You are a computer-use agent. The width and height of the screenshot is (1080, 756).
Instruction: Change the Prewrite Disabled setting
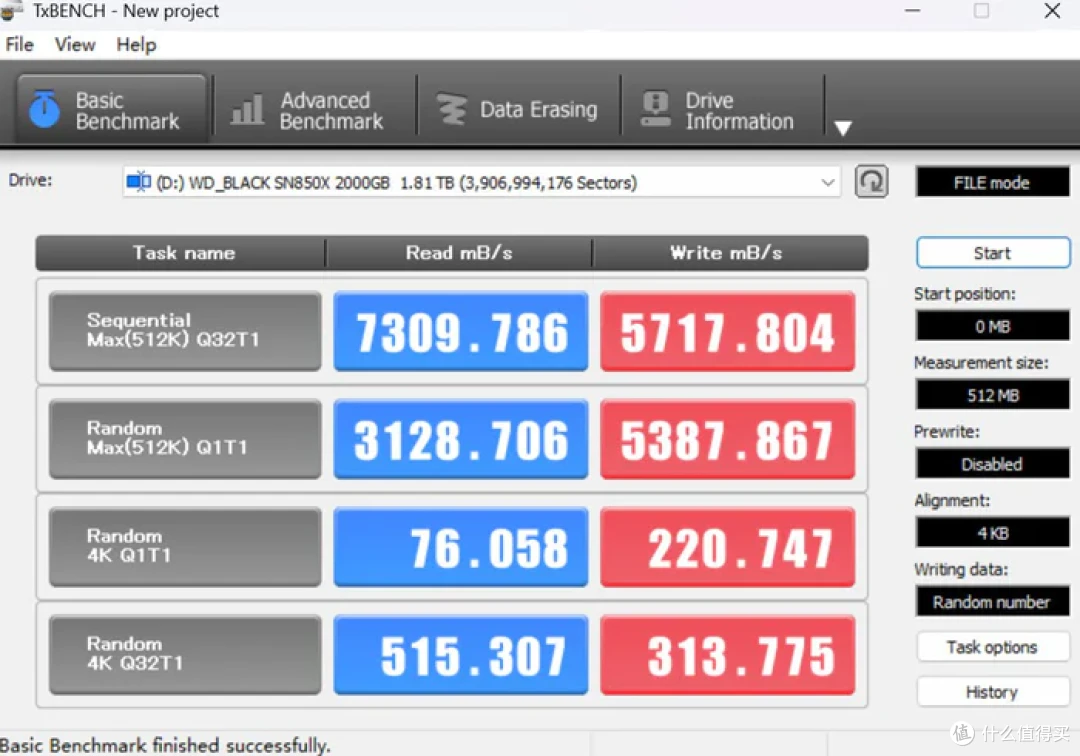[992, 464]
